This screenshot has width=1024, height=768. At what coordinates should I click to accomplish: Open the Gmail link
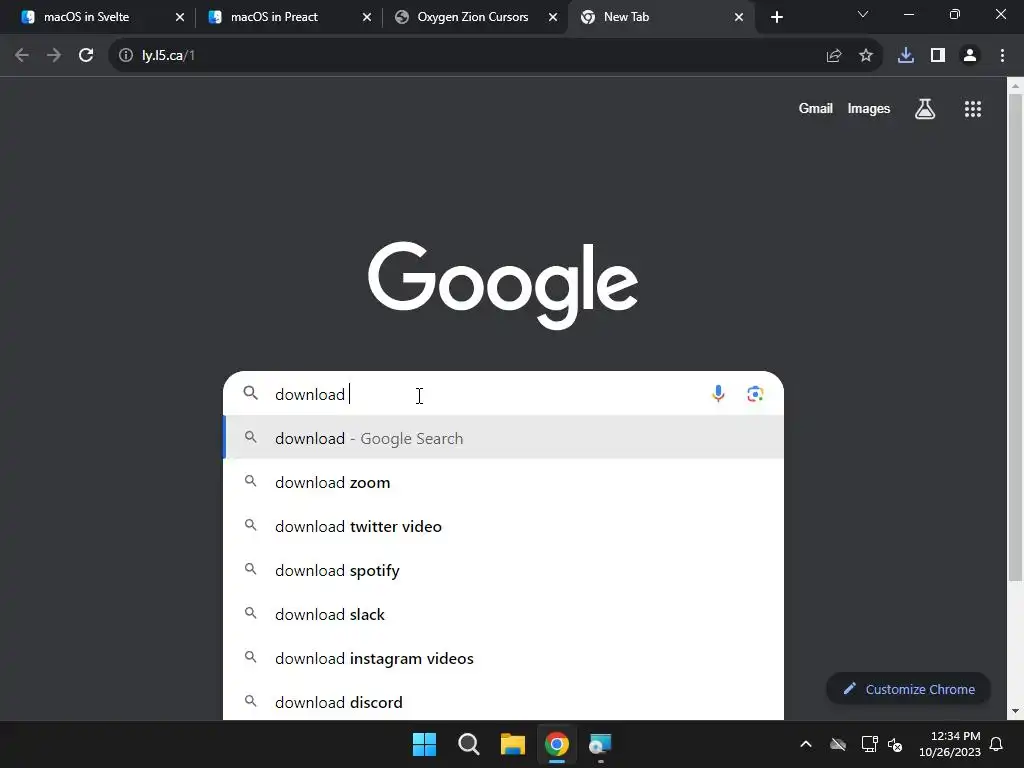(x=815, y=108)
